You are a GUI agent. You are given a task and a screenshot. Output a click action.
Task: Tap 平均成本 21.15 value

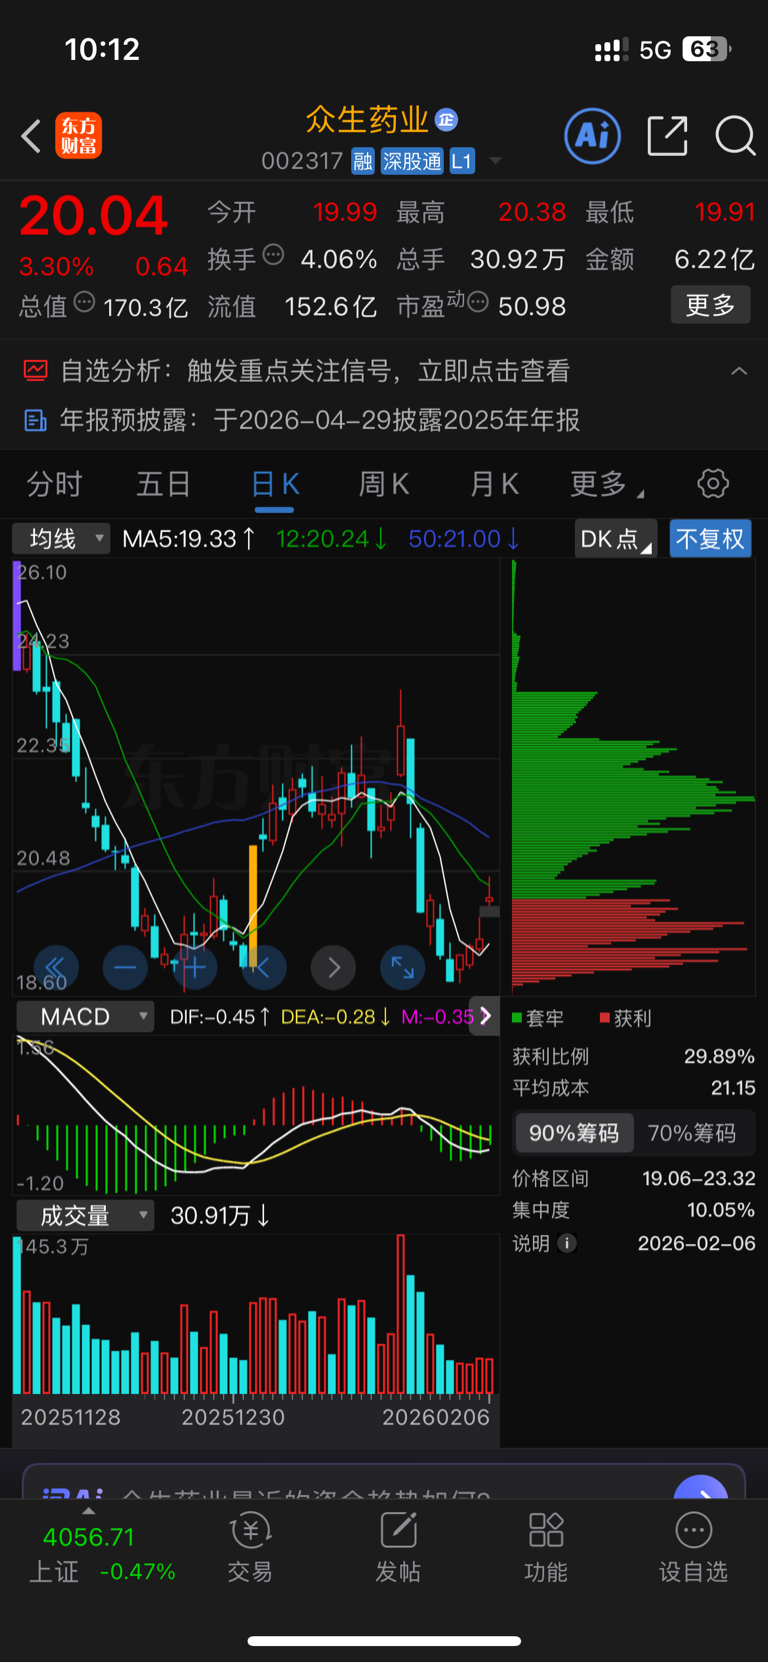[733, 1088]
